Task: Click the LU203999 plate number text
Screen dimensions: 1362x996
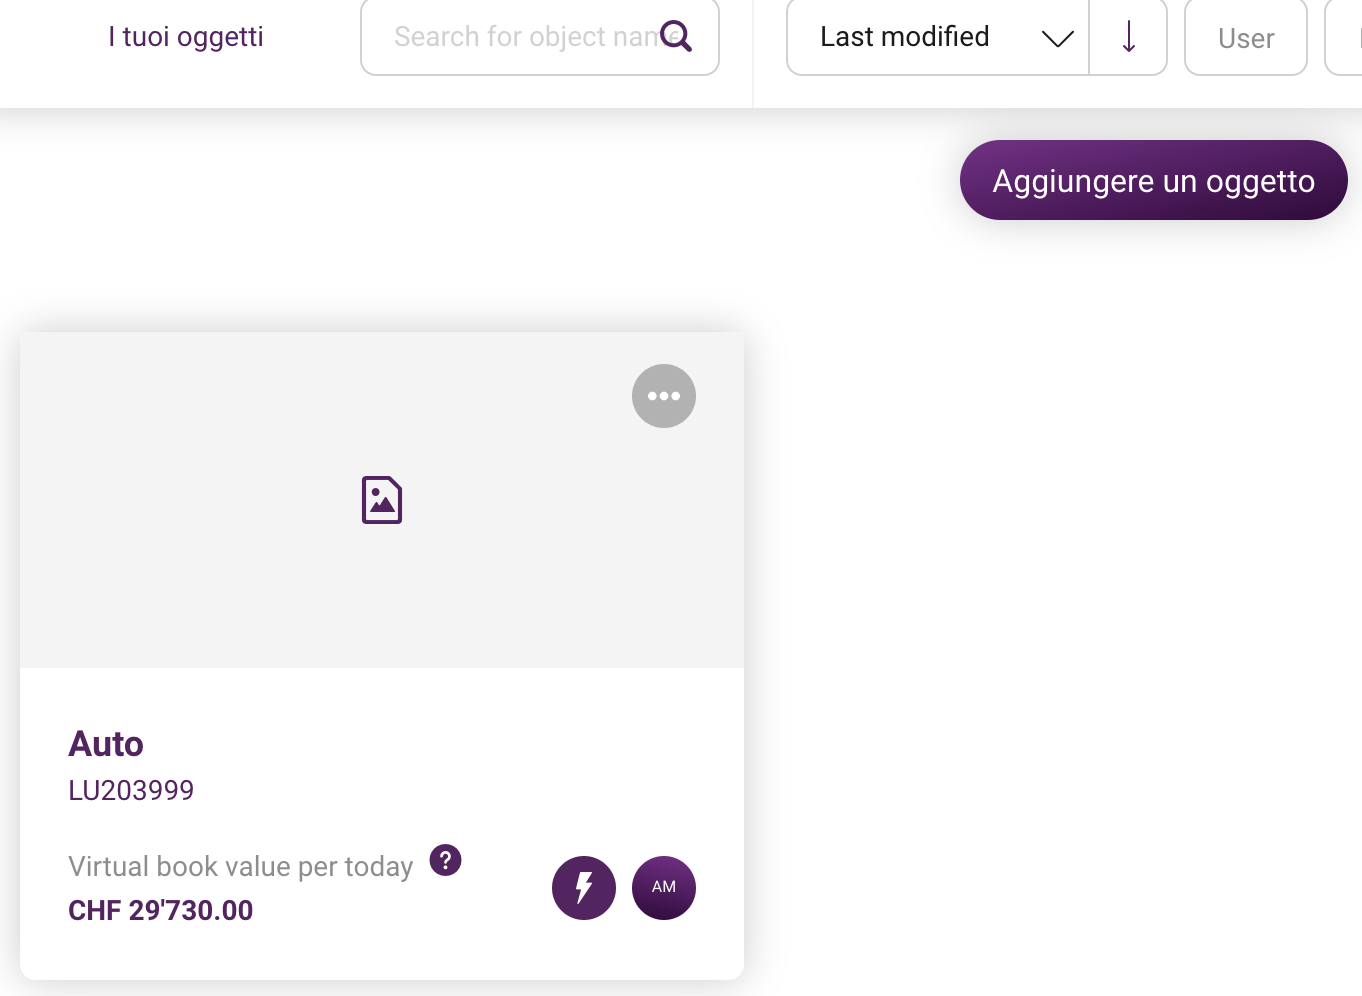Action: click(131, 790)
